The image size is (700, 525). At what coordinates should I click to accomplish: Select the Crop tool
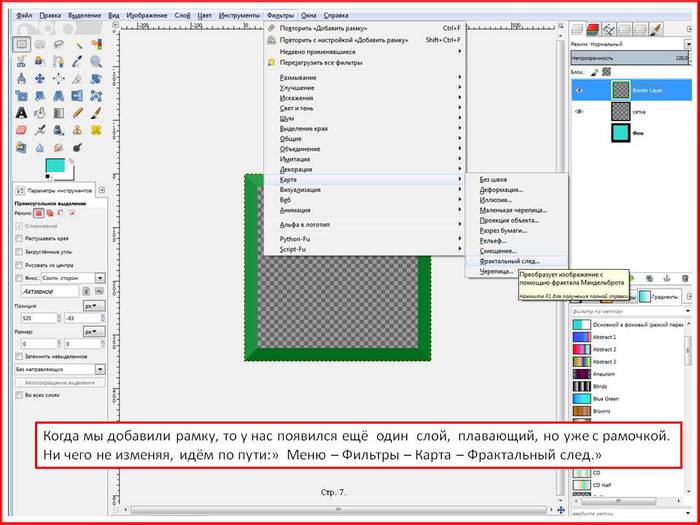coord(78,79)
